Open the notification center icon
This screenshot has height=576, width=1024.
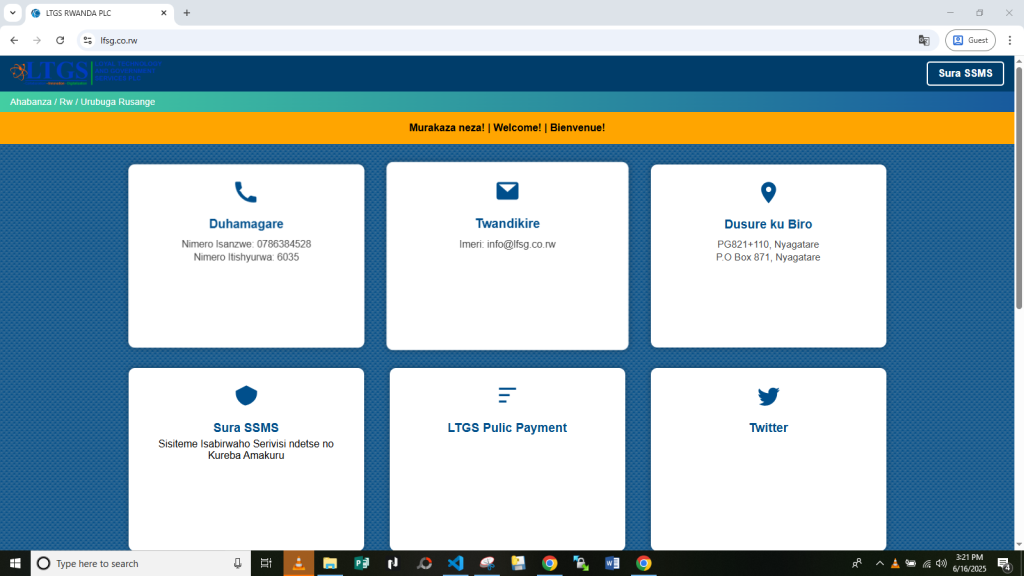[x=1005, y=563]
